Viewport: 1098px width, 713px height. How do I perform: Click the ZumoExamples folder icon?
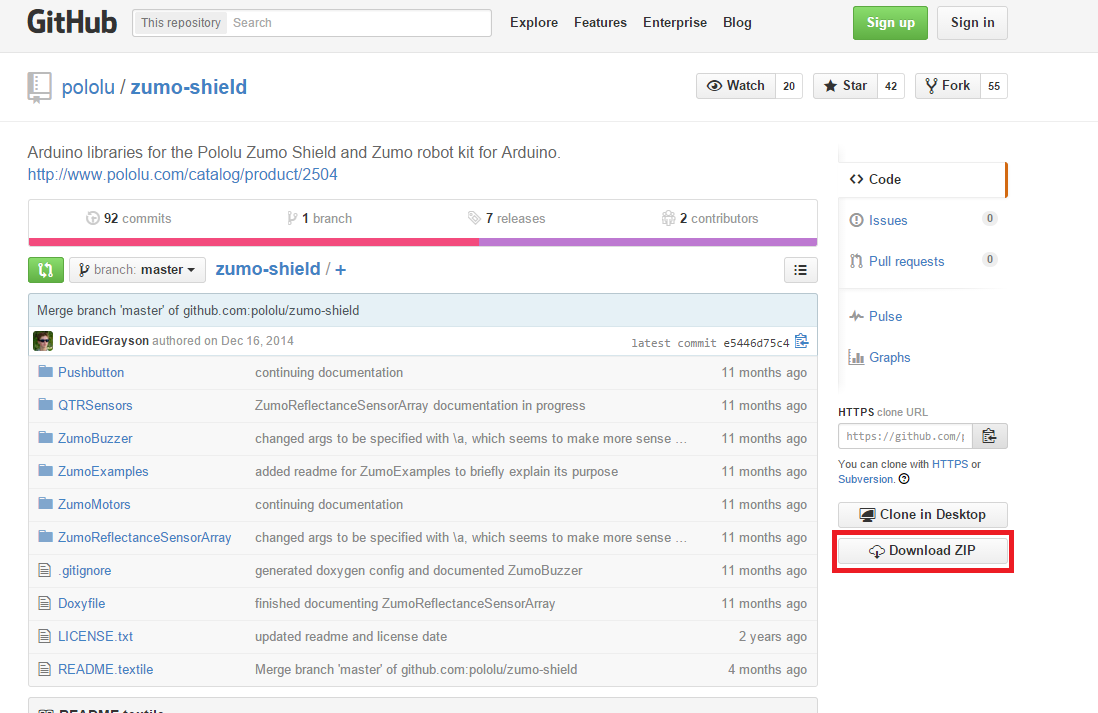[46, 470]
